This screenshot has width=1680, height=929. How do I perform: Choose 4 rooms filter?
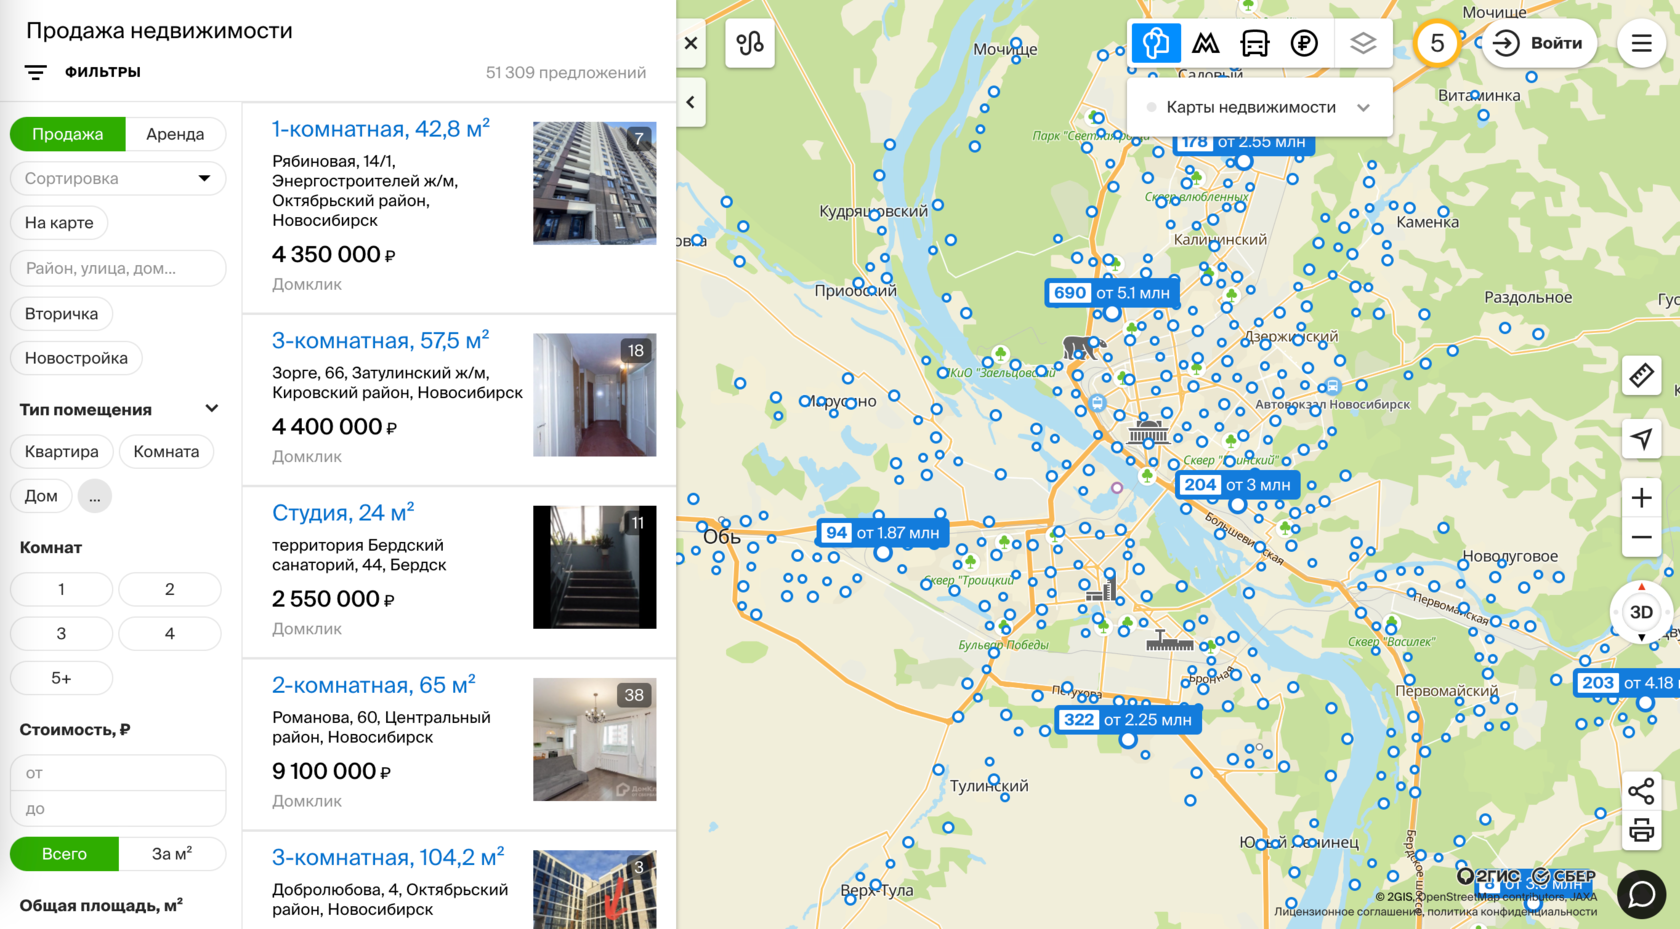pos(170,634)
